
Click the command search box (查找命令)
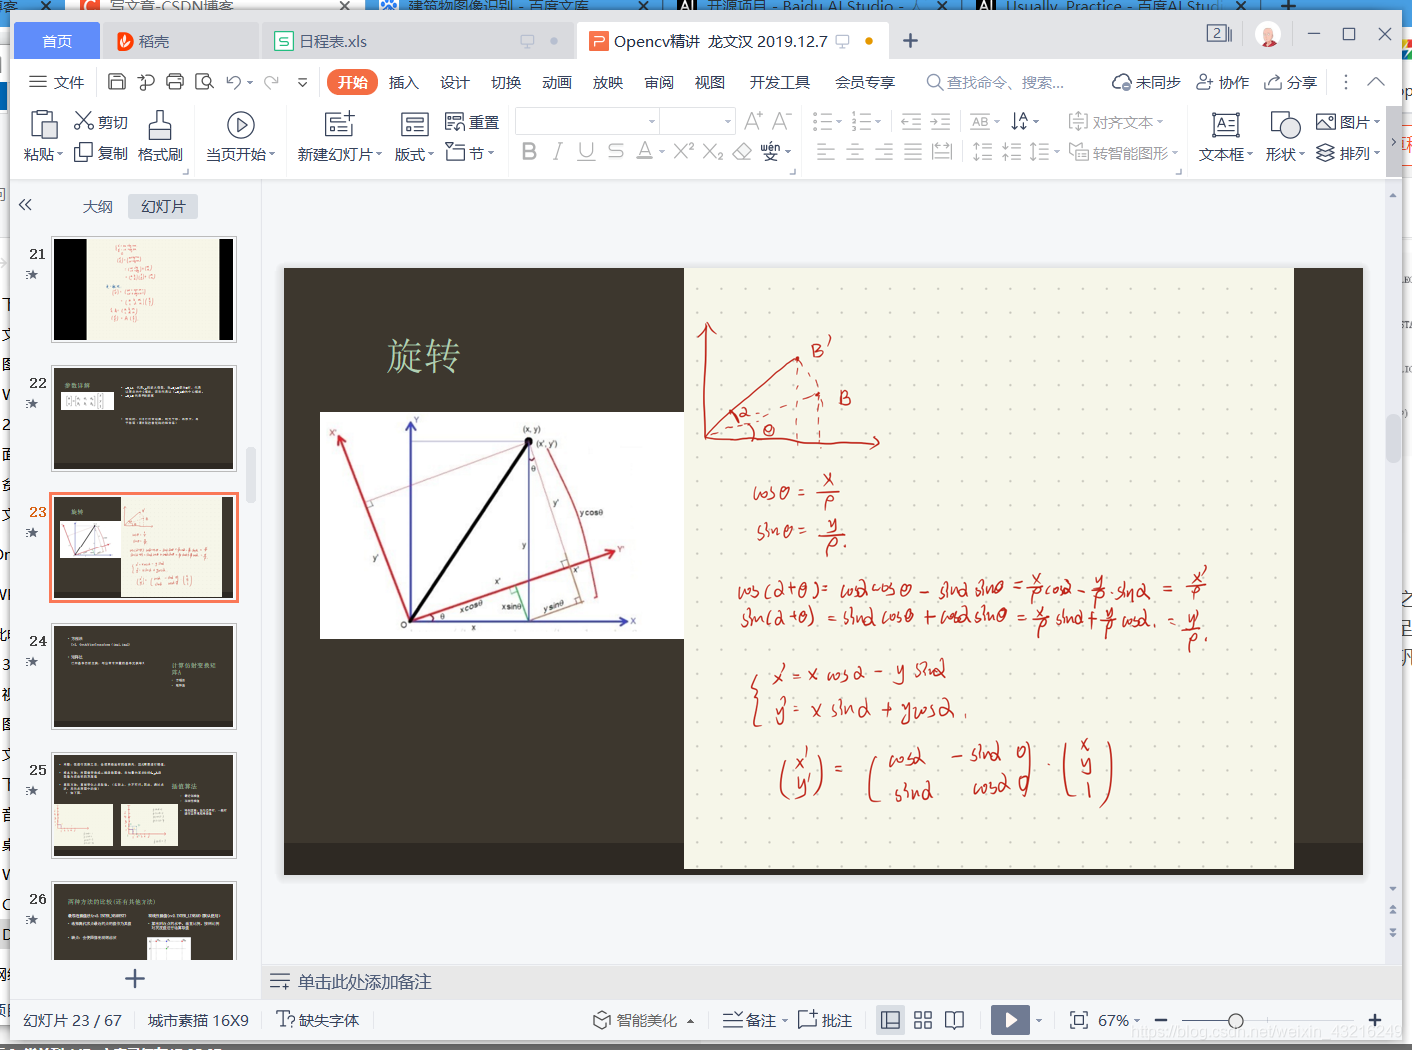(995, 82)
